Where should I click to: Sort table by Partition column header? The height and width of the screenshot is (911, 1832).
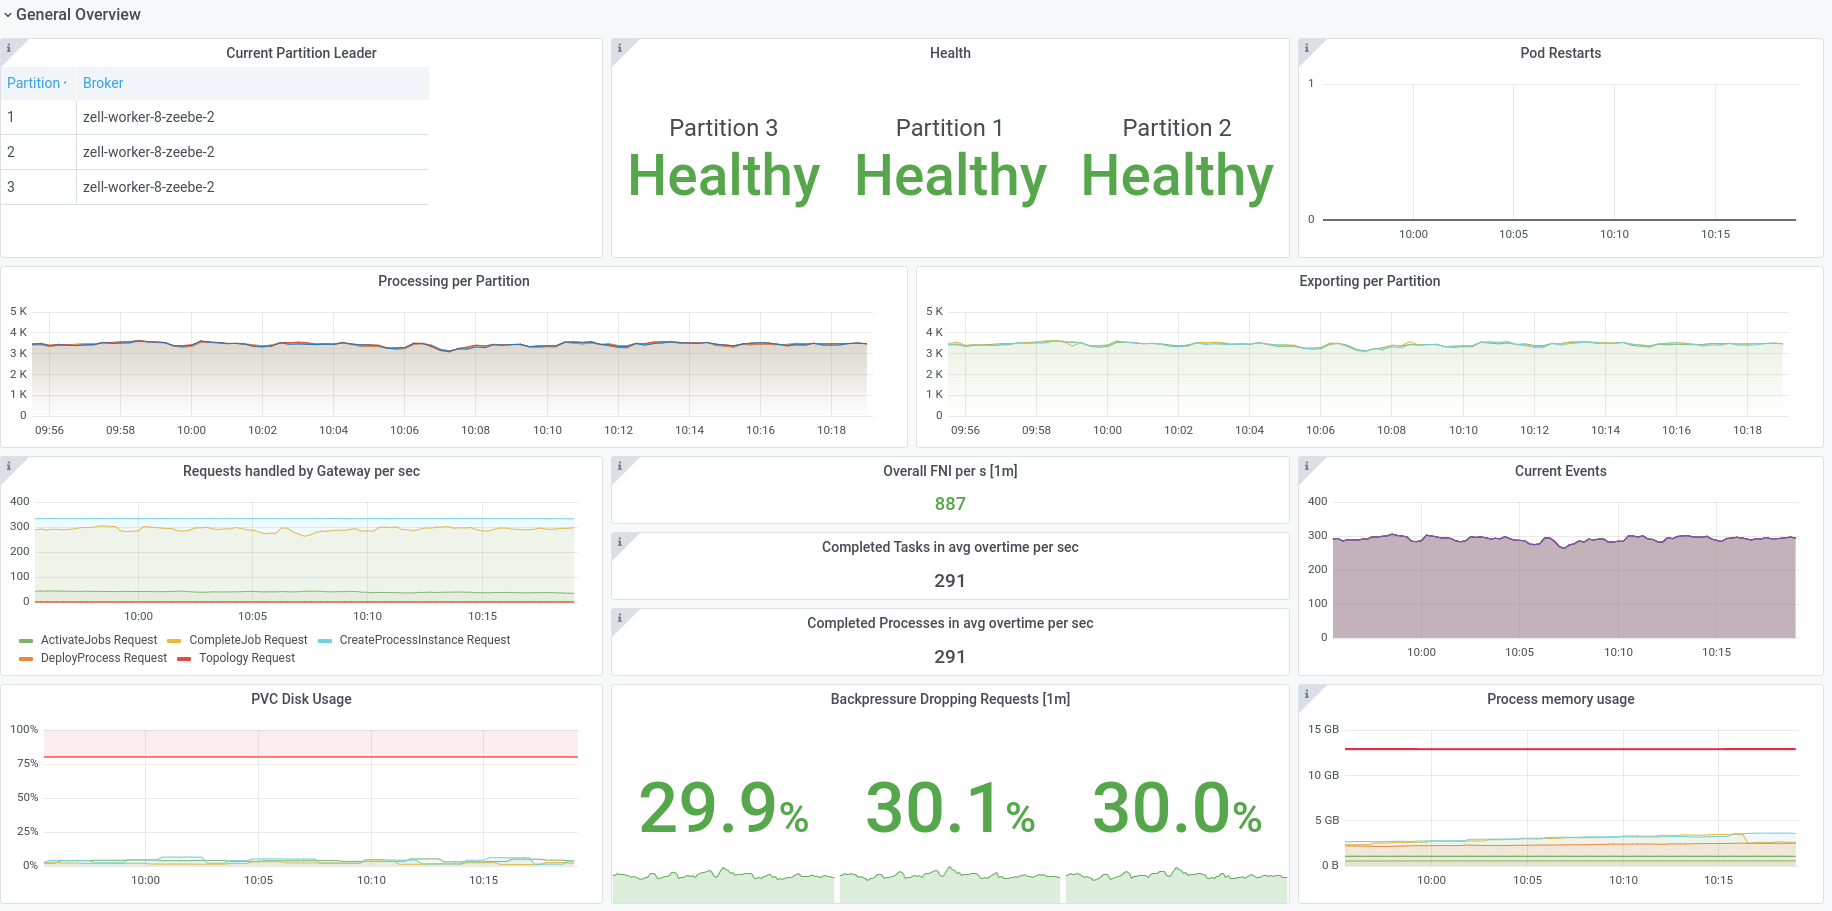pyautogui.click(x=37, y=83)
